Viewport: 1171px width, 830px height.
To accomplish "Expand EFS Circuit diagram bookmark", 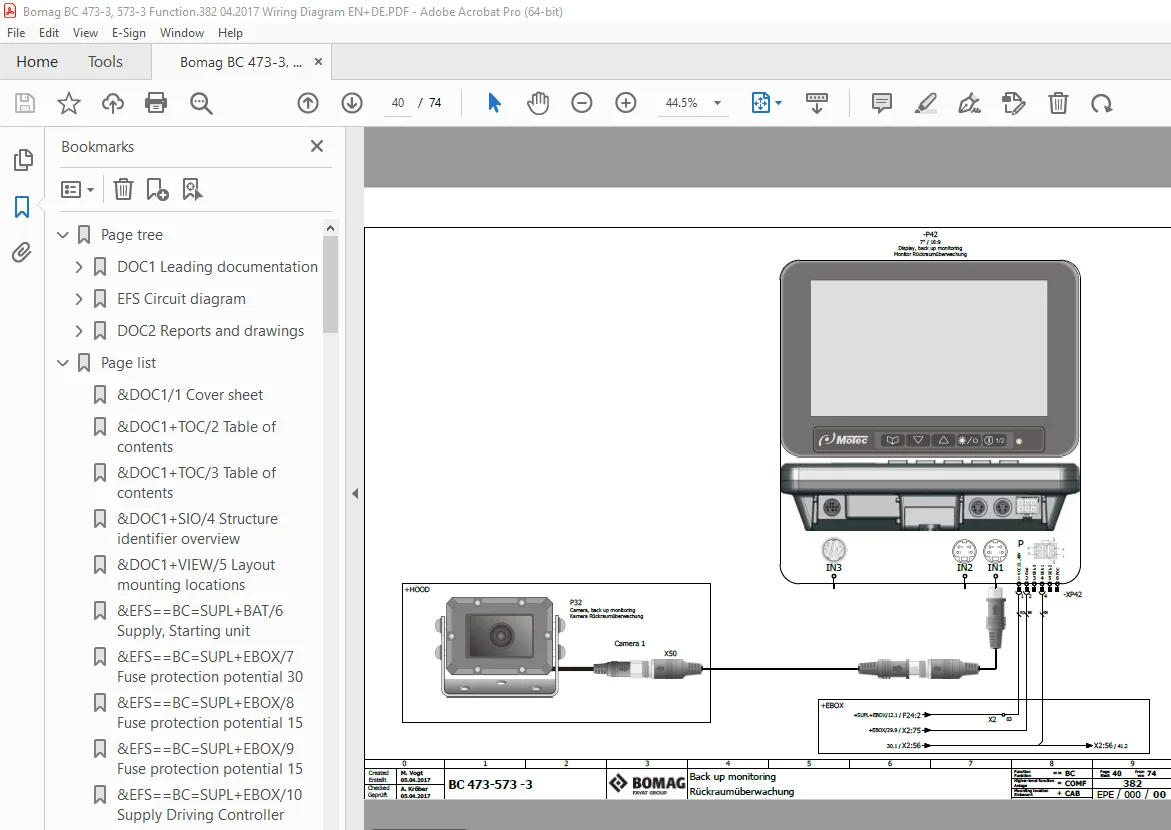I will (x=79, y=299).
